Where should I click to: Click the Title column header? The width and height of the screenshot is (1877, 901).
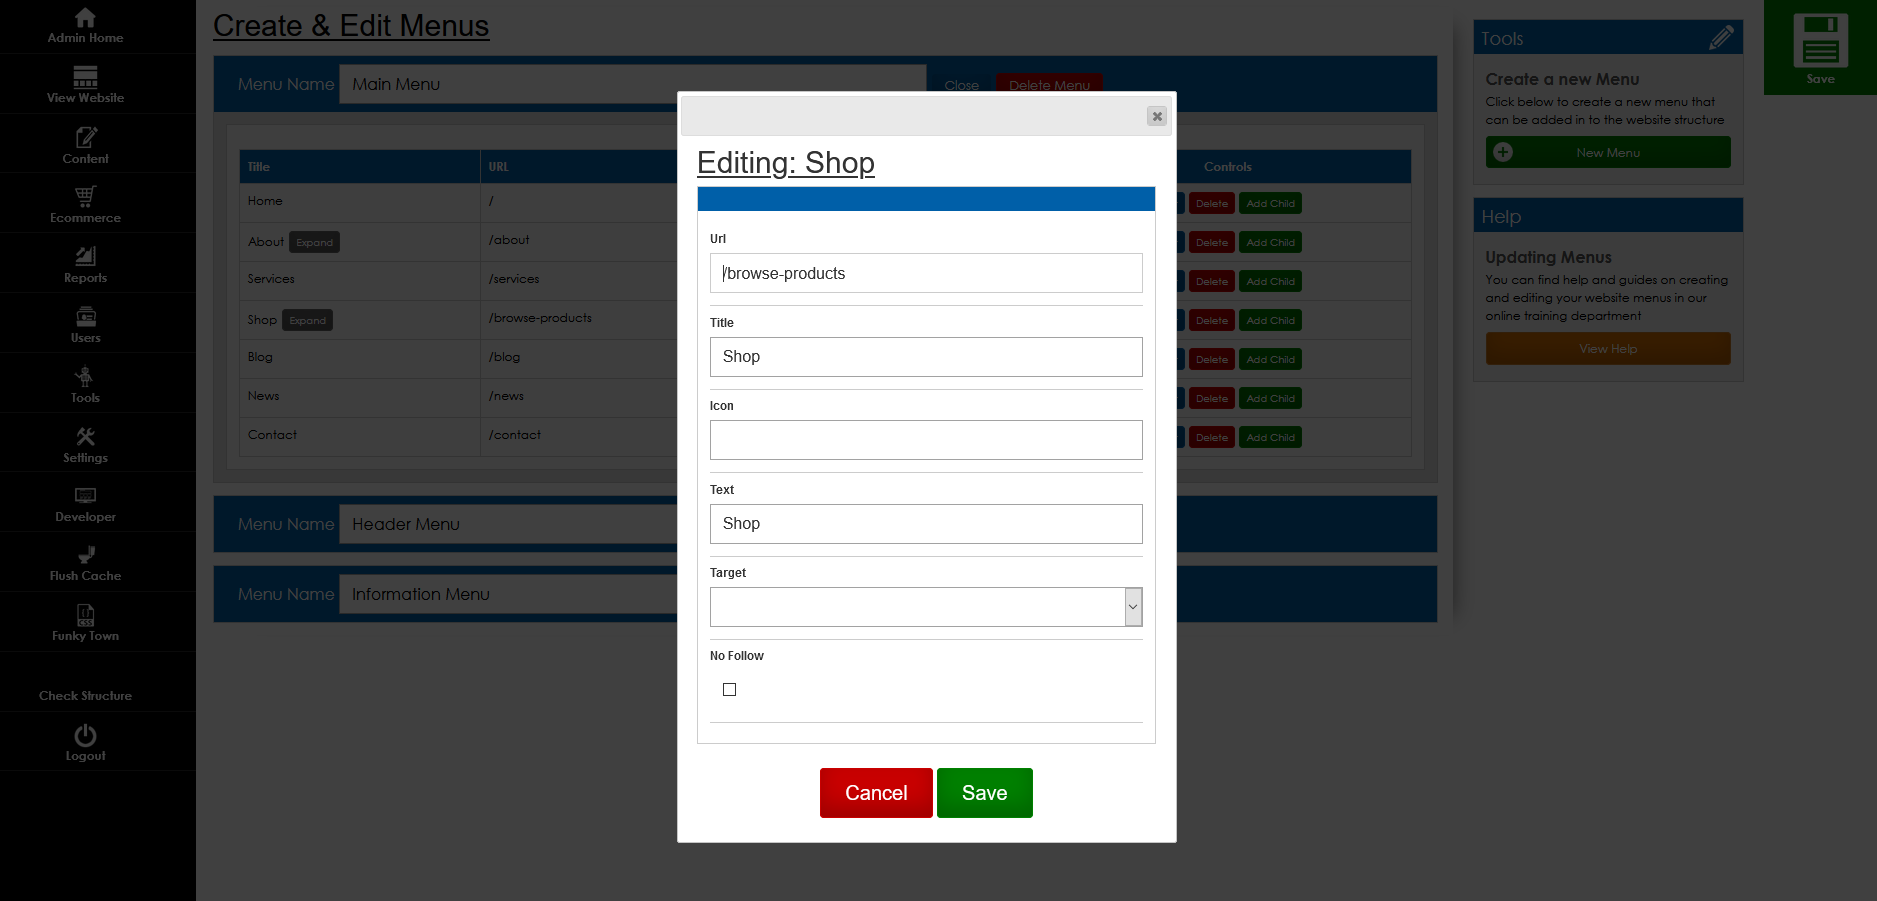pyautogui.click(x=360, y=167)
